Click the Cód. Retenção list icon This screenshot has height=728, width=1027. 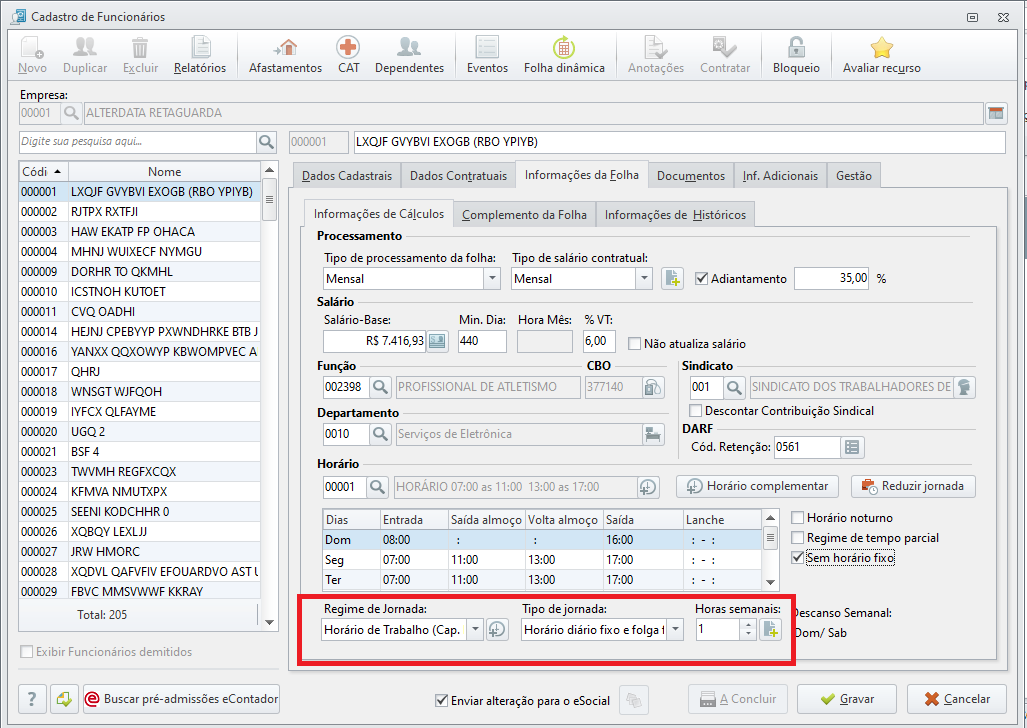[852, 448]
